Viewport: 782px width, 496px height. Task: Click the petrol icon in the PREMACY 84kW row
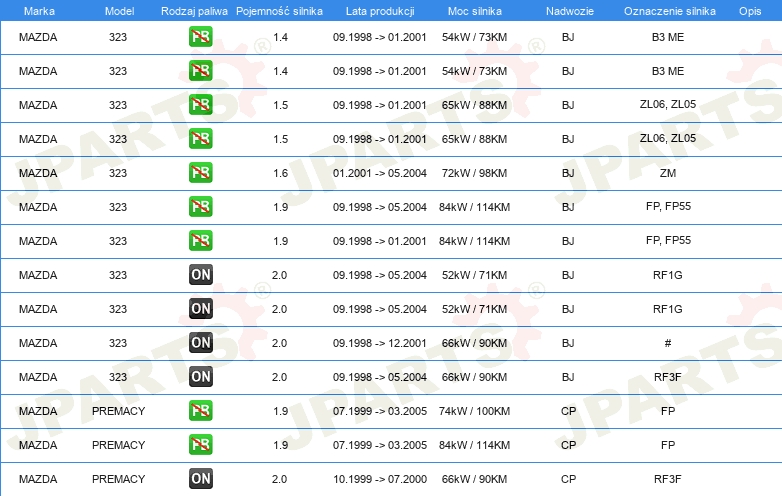coord(200,444)
